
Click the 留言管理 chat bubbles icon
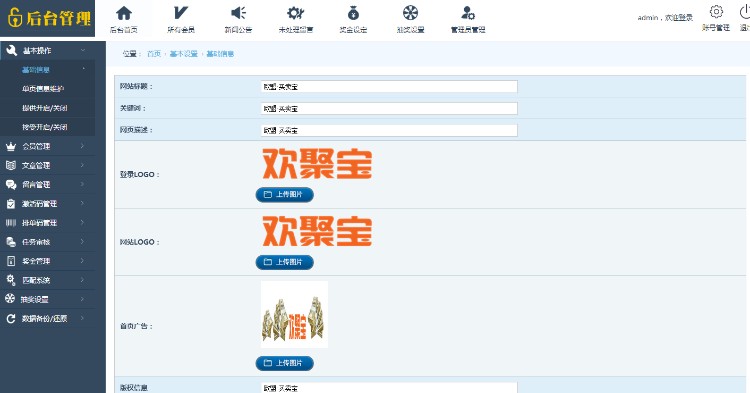point(11,185)
